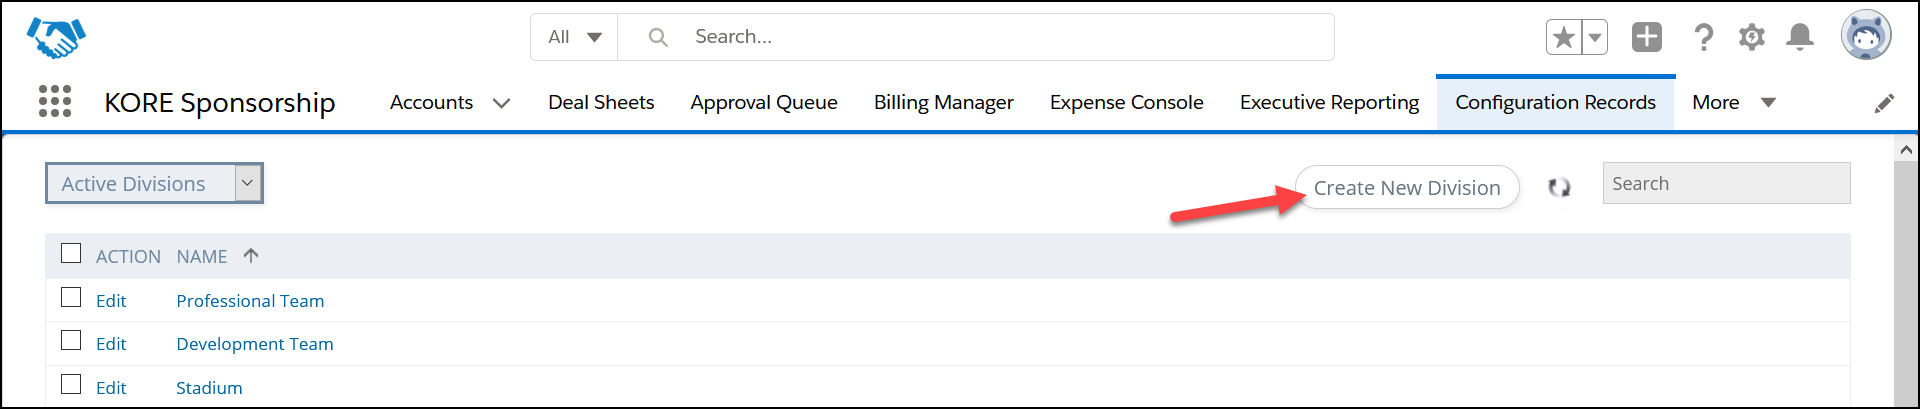Viewport: 1920px width, 409px height.
Task: Open the App Launcher grid icon
Action: click(x=55, y=101)
